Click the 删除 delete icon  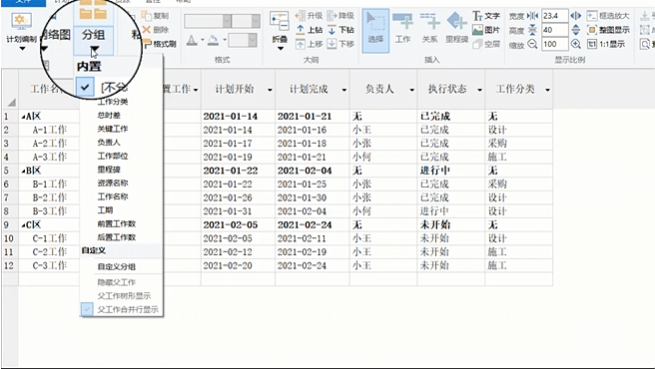[146, 30]
